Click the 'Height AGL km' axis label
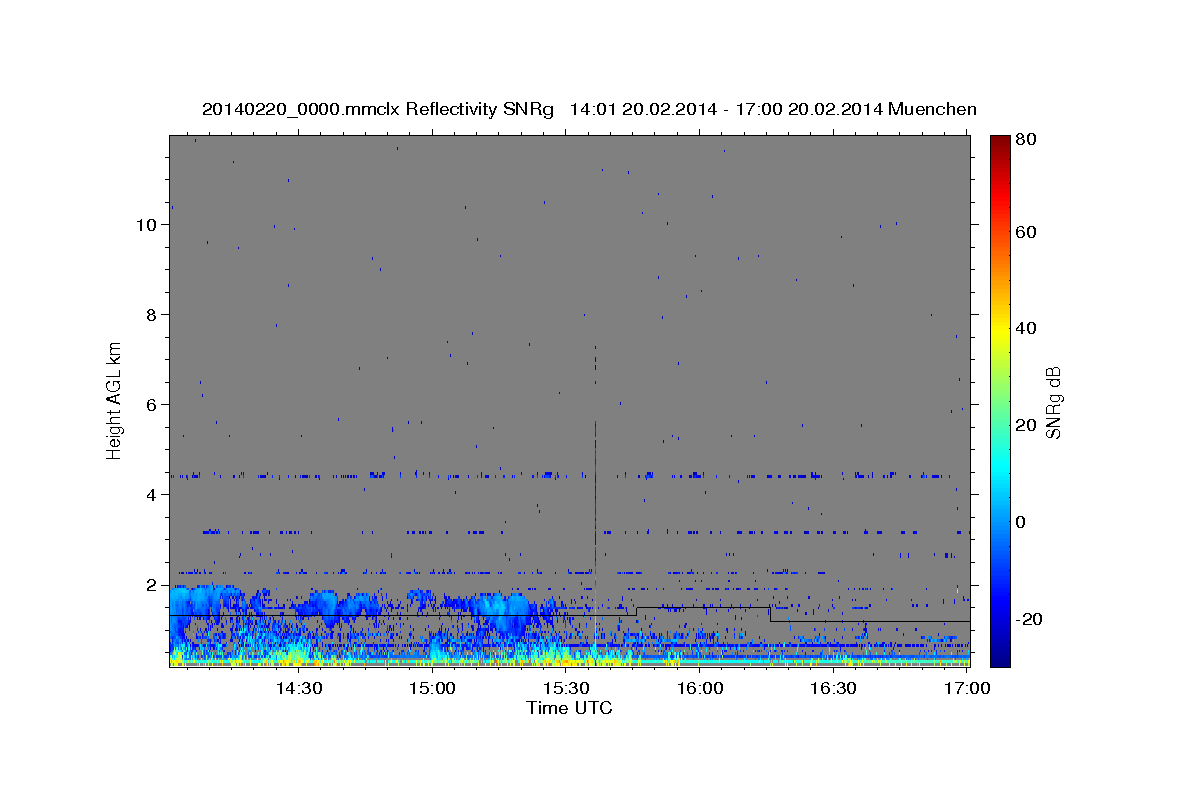Screen dimensions: 1200x800 (x=115, y=399)
